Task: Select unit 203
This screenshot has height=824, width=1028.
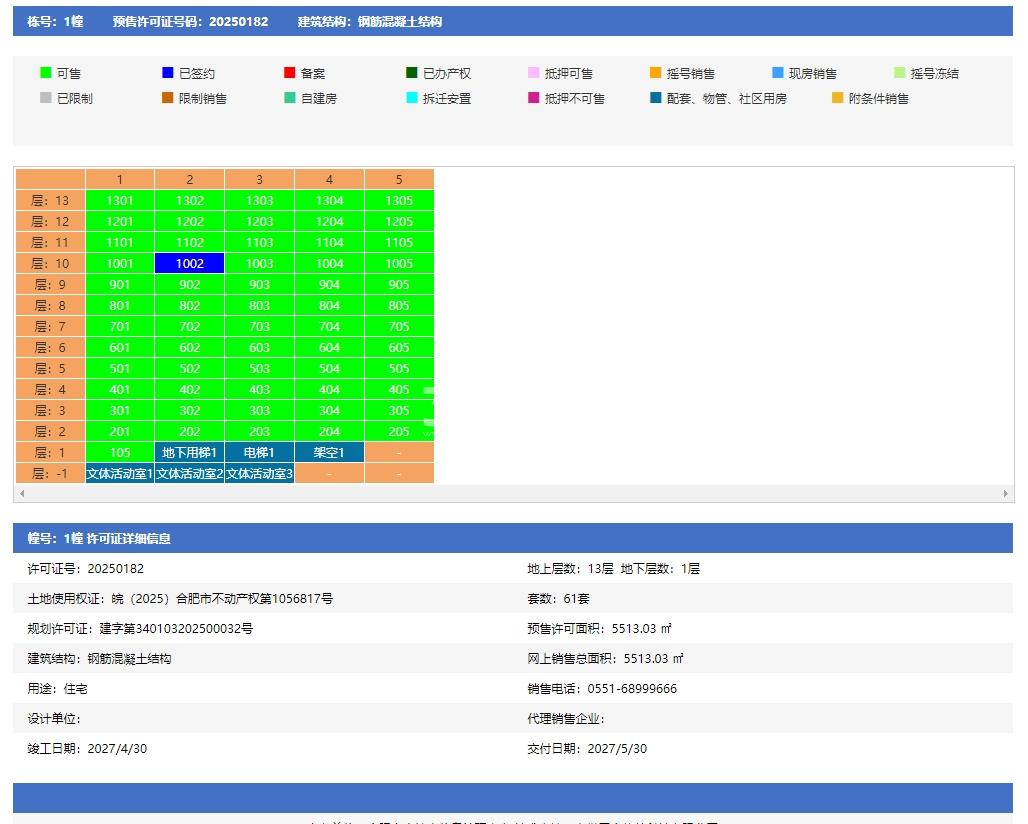Action: pyautogui.click(x=260, y=431)
